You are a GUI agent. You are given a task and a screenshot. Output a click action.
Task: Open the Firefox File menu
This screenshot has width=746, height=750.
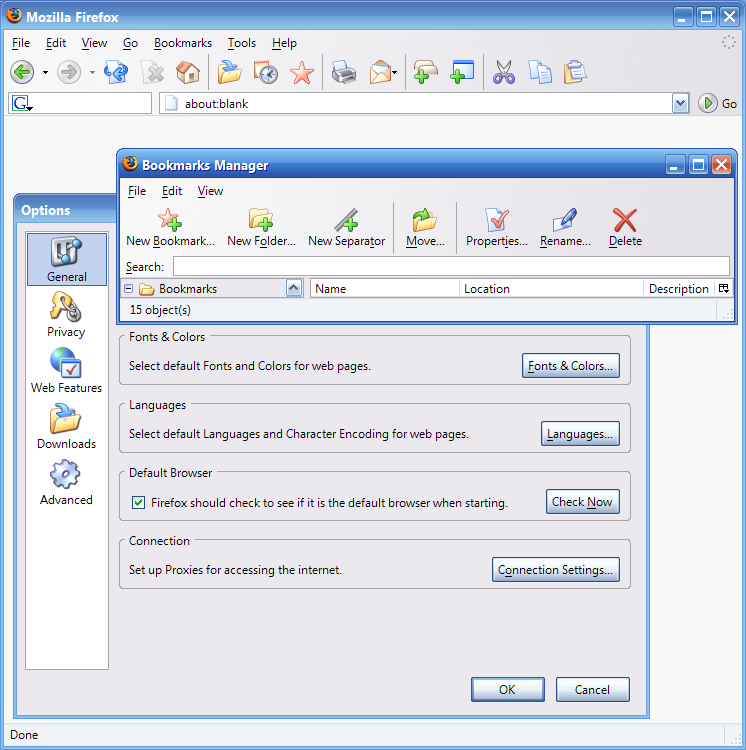pos(21,43)
